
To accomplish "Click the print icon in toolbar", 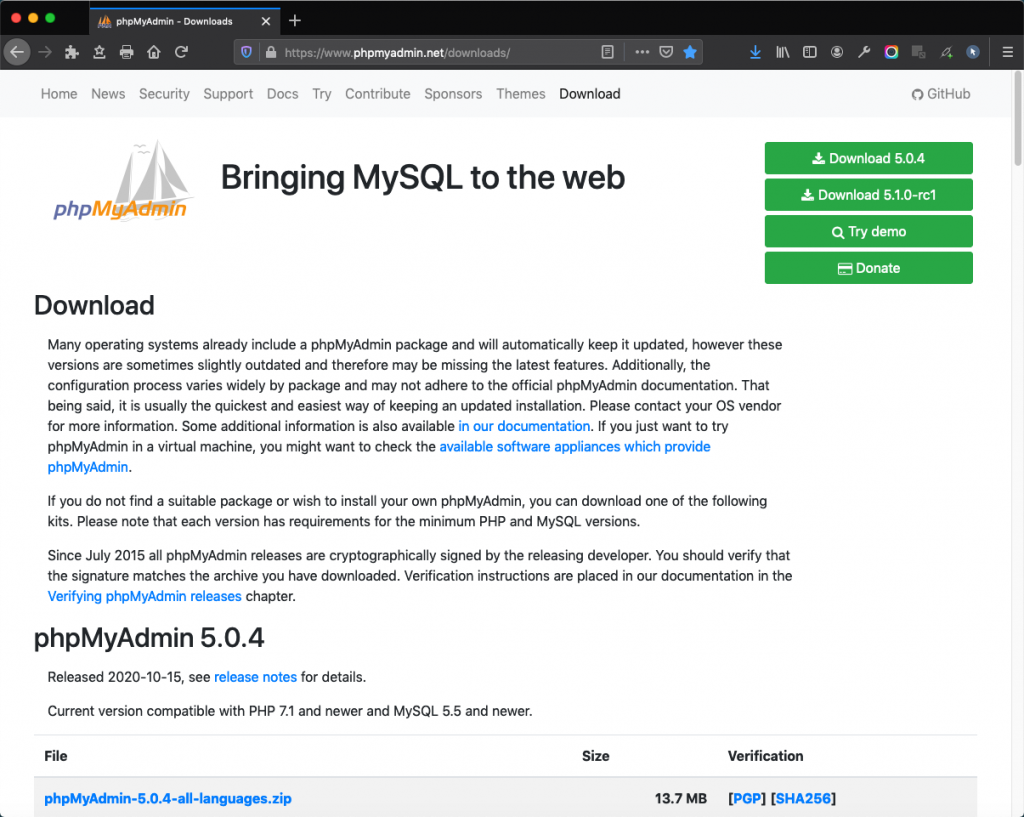I will point(127,52).
